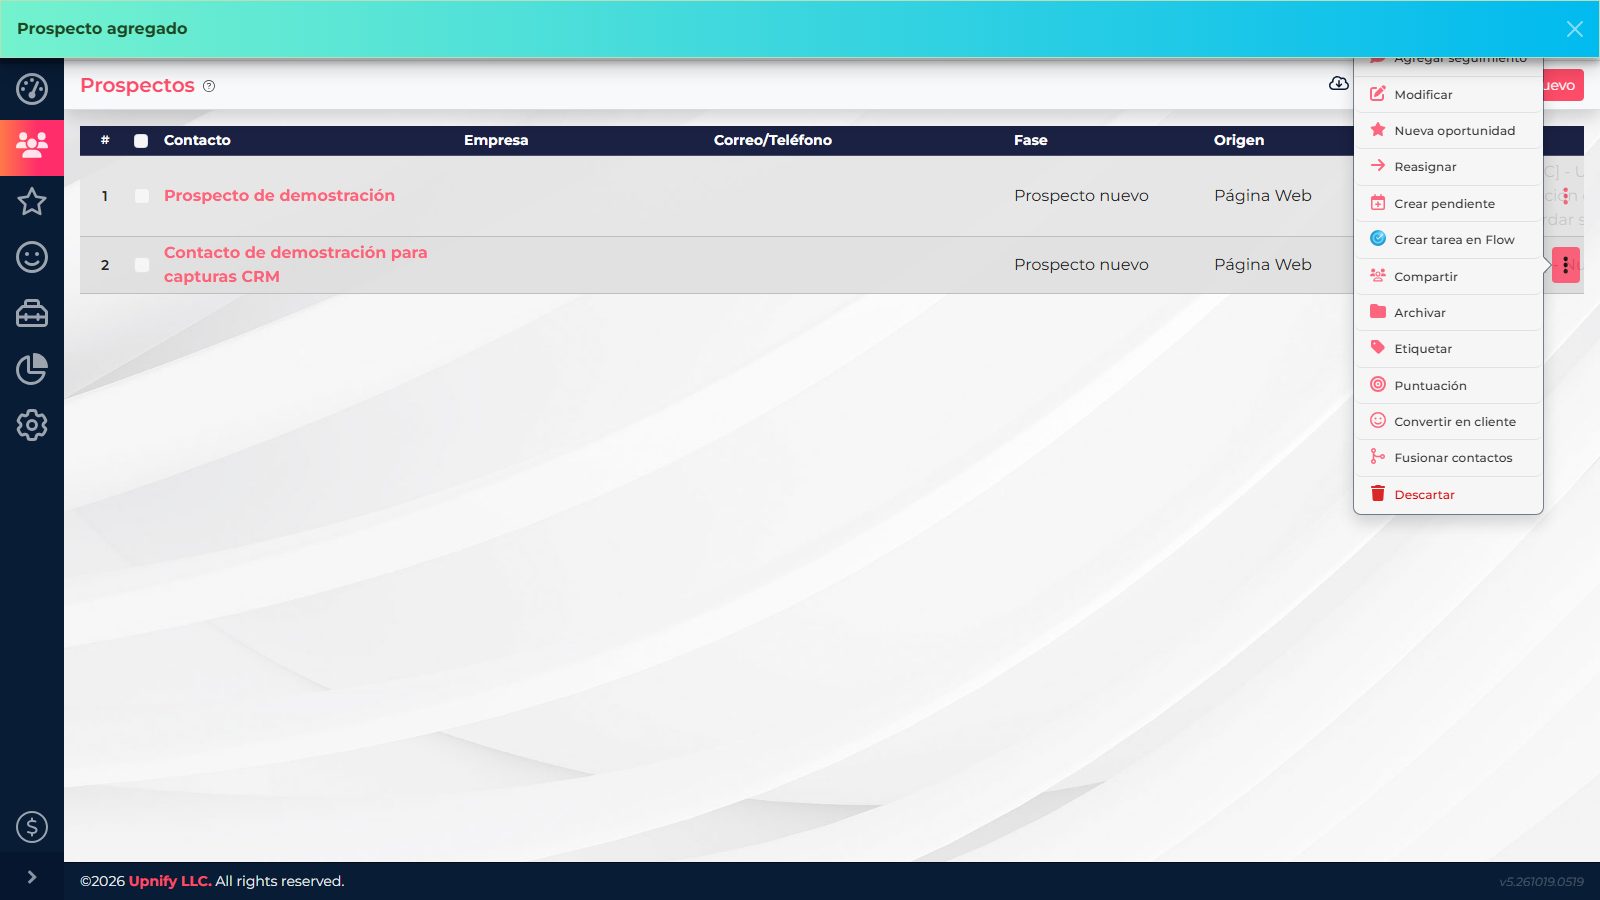Screen dimensions: 1600x900
Task: Close the Prospecto agregado notification
Action: [x=1574, y=29]
